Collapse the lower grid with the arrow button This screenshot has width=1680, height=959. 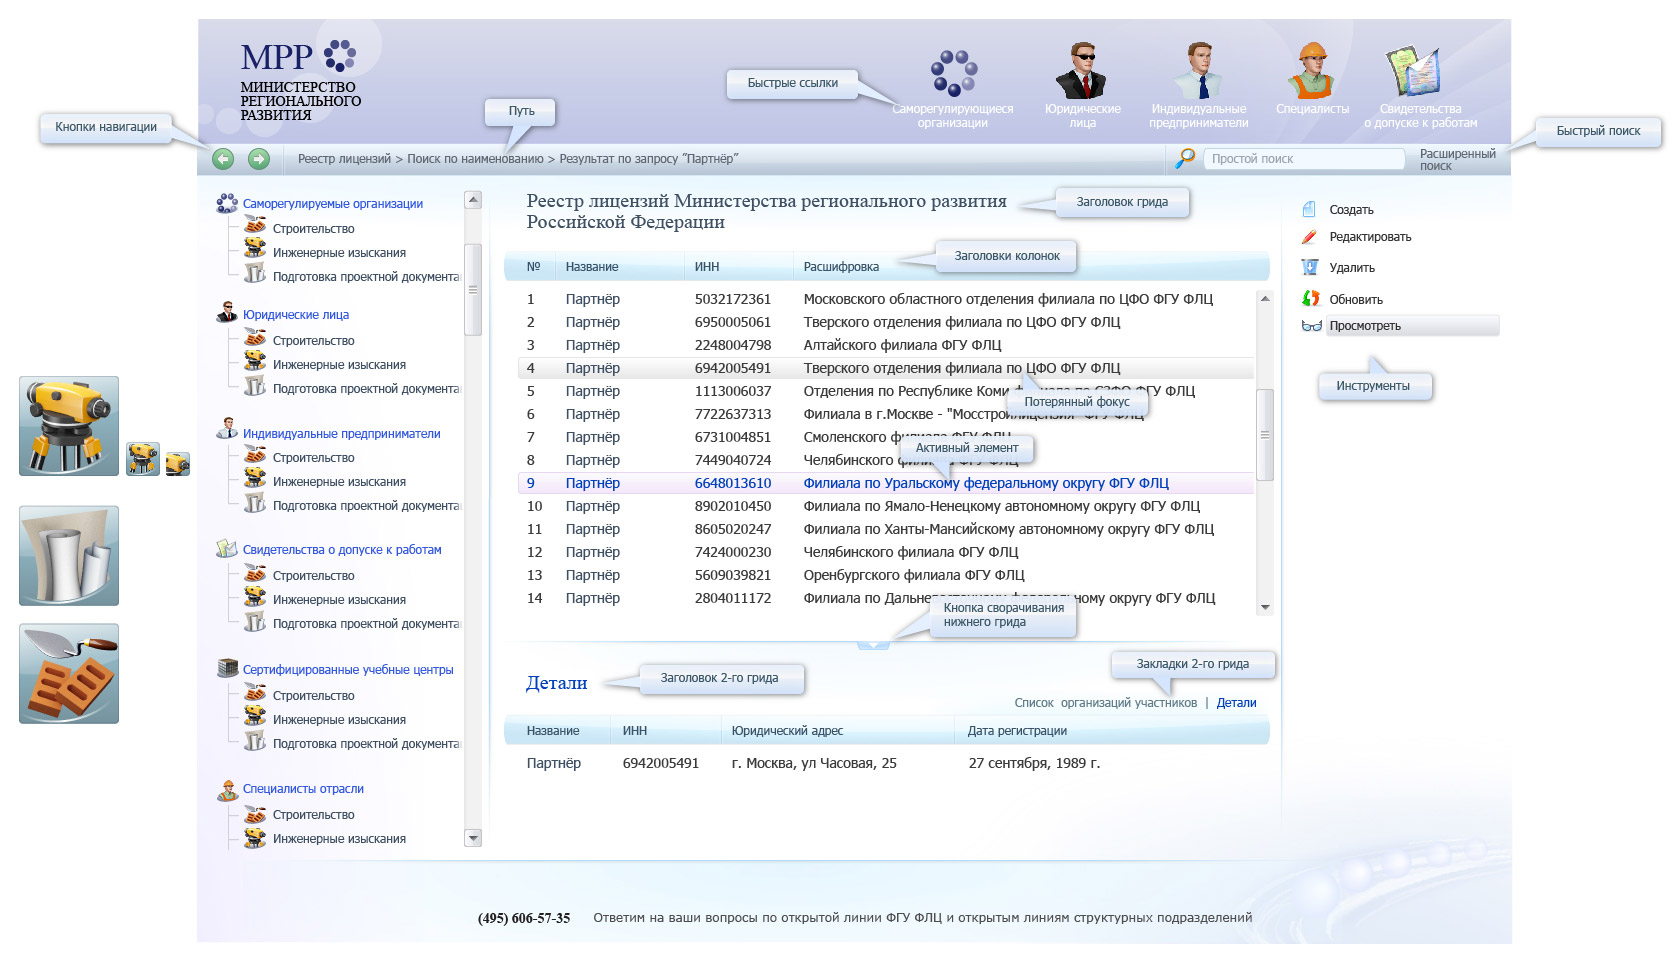(x=873, y=645)
